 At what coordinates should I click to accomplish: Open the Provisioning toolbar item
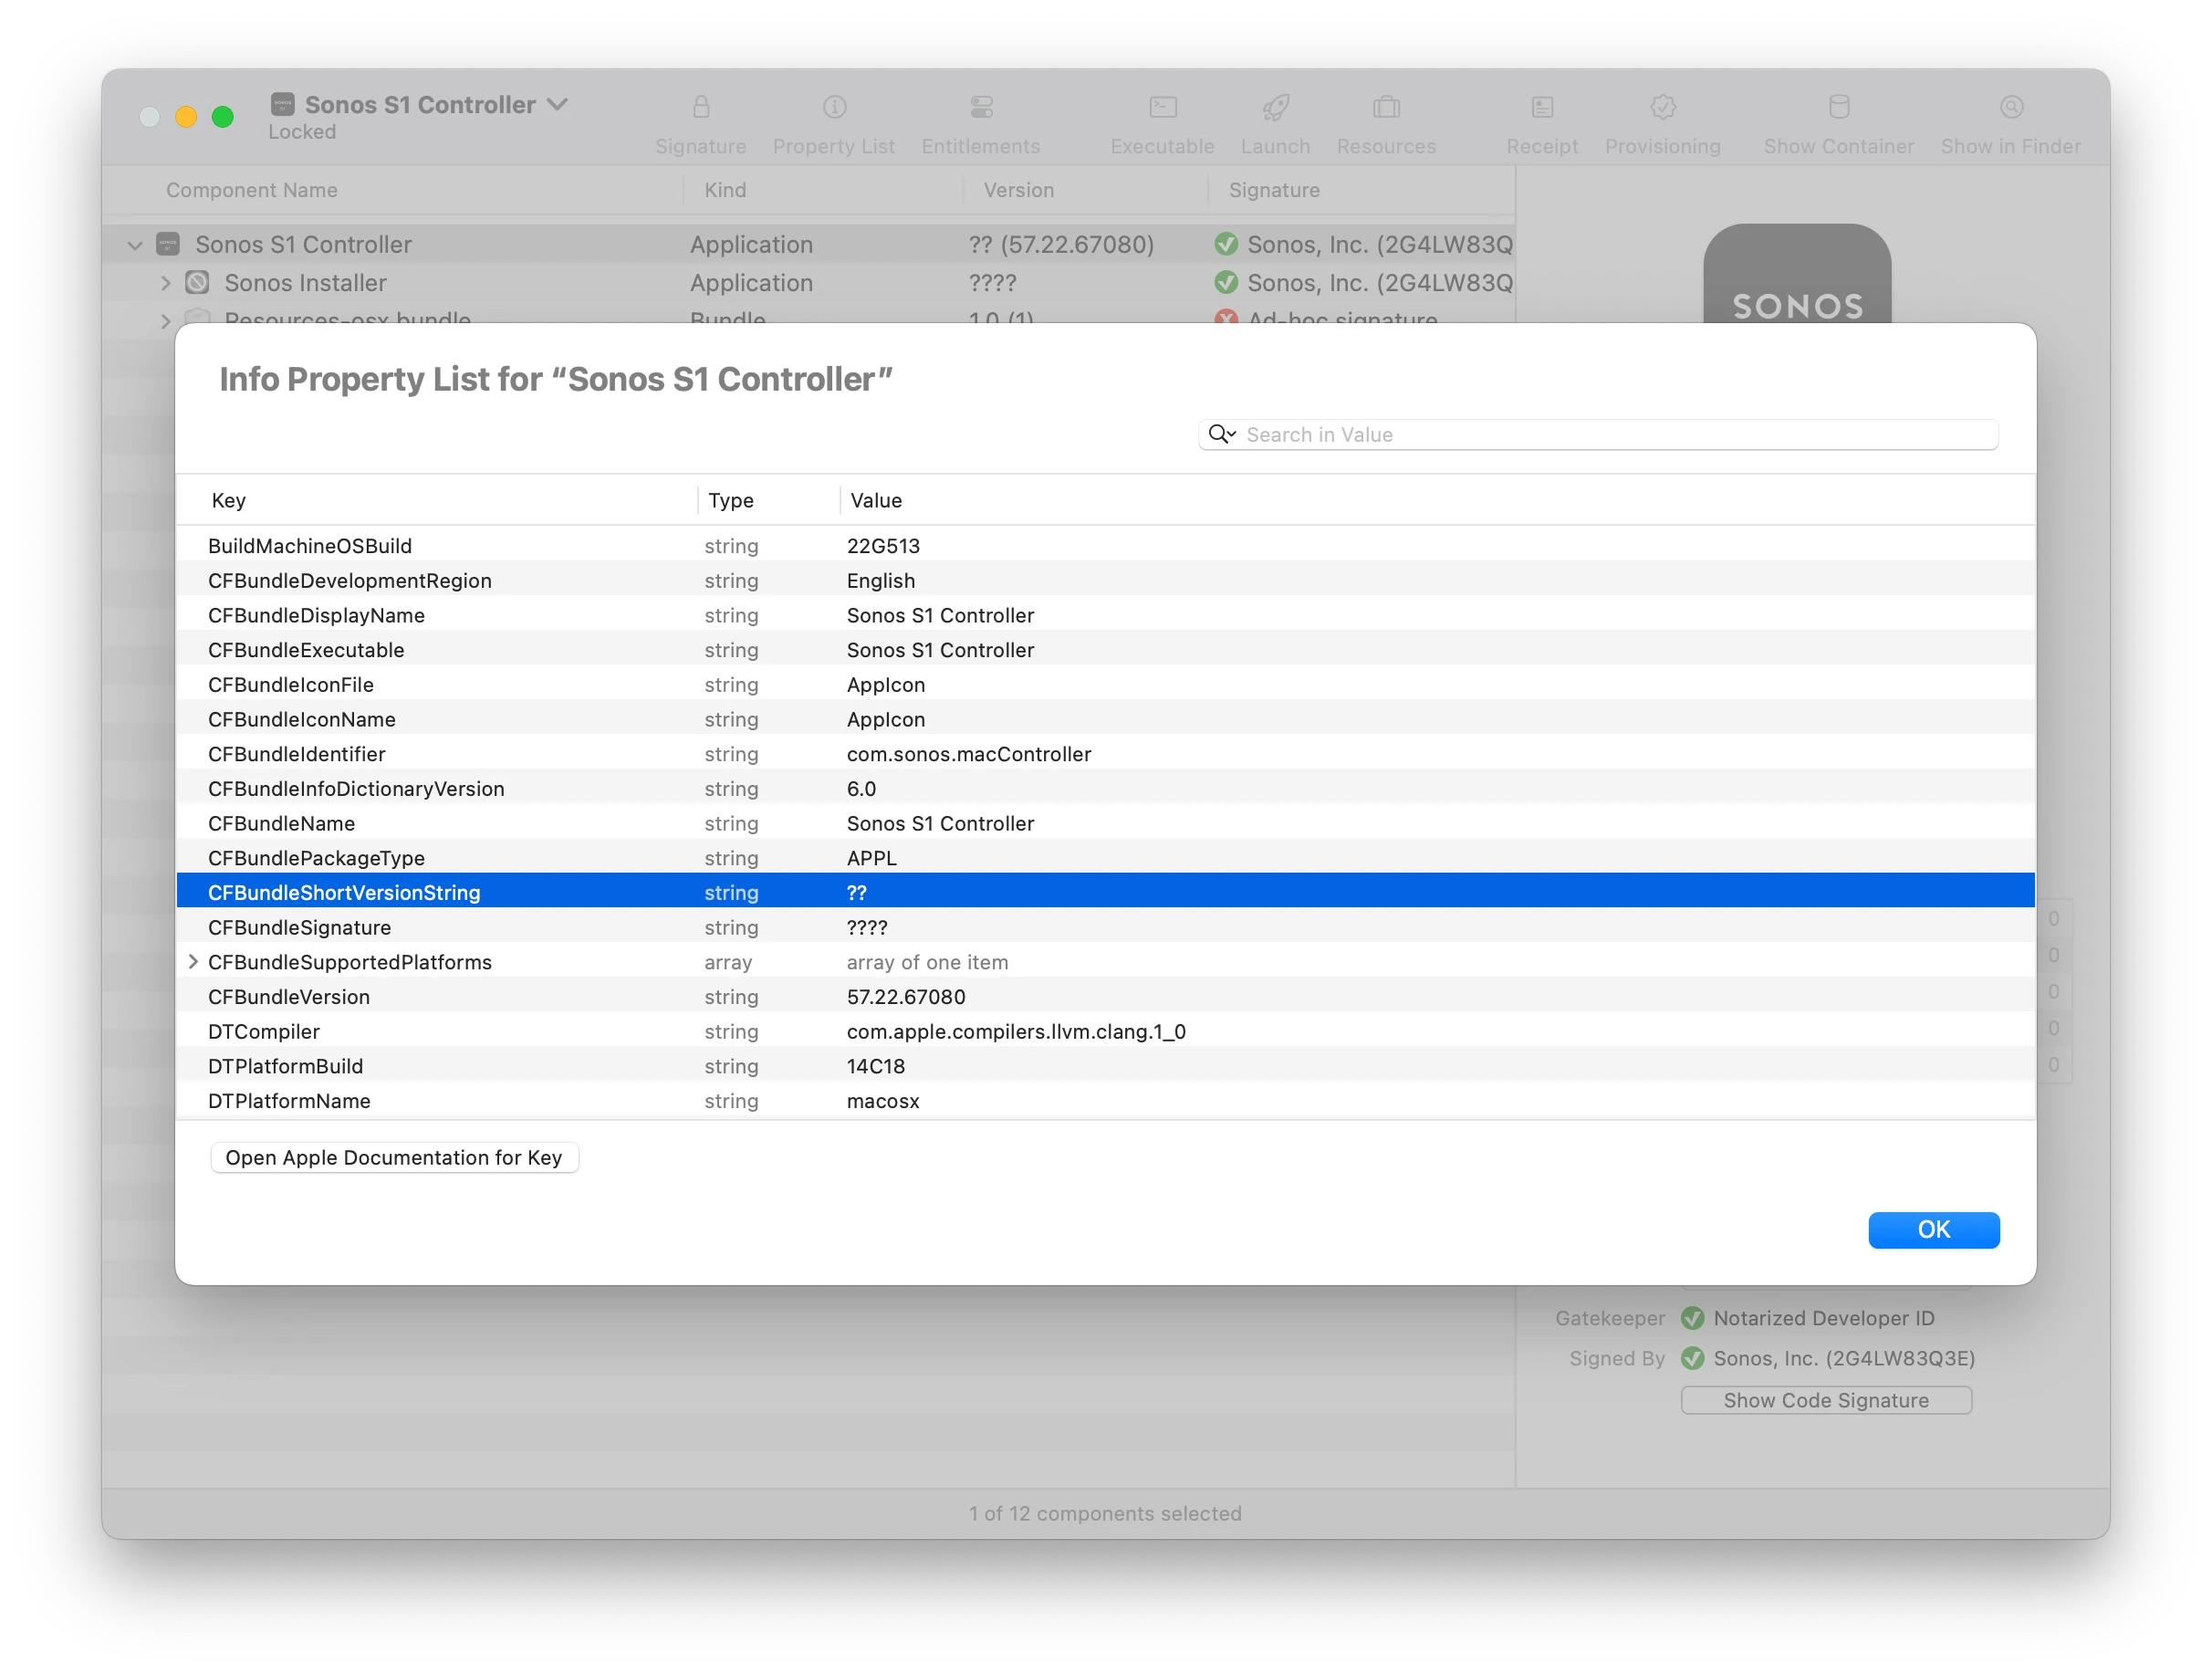coord(1662,124)
